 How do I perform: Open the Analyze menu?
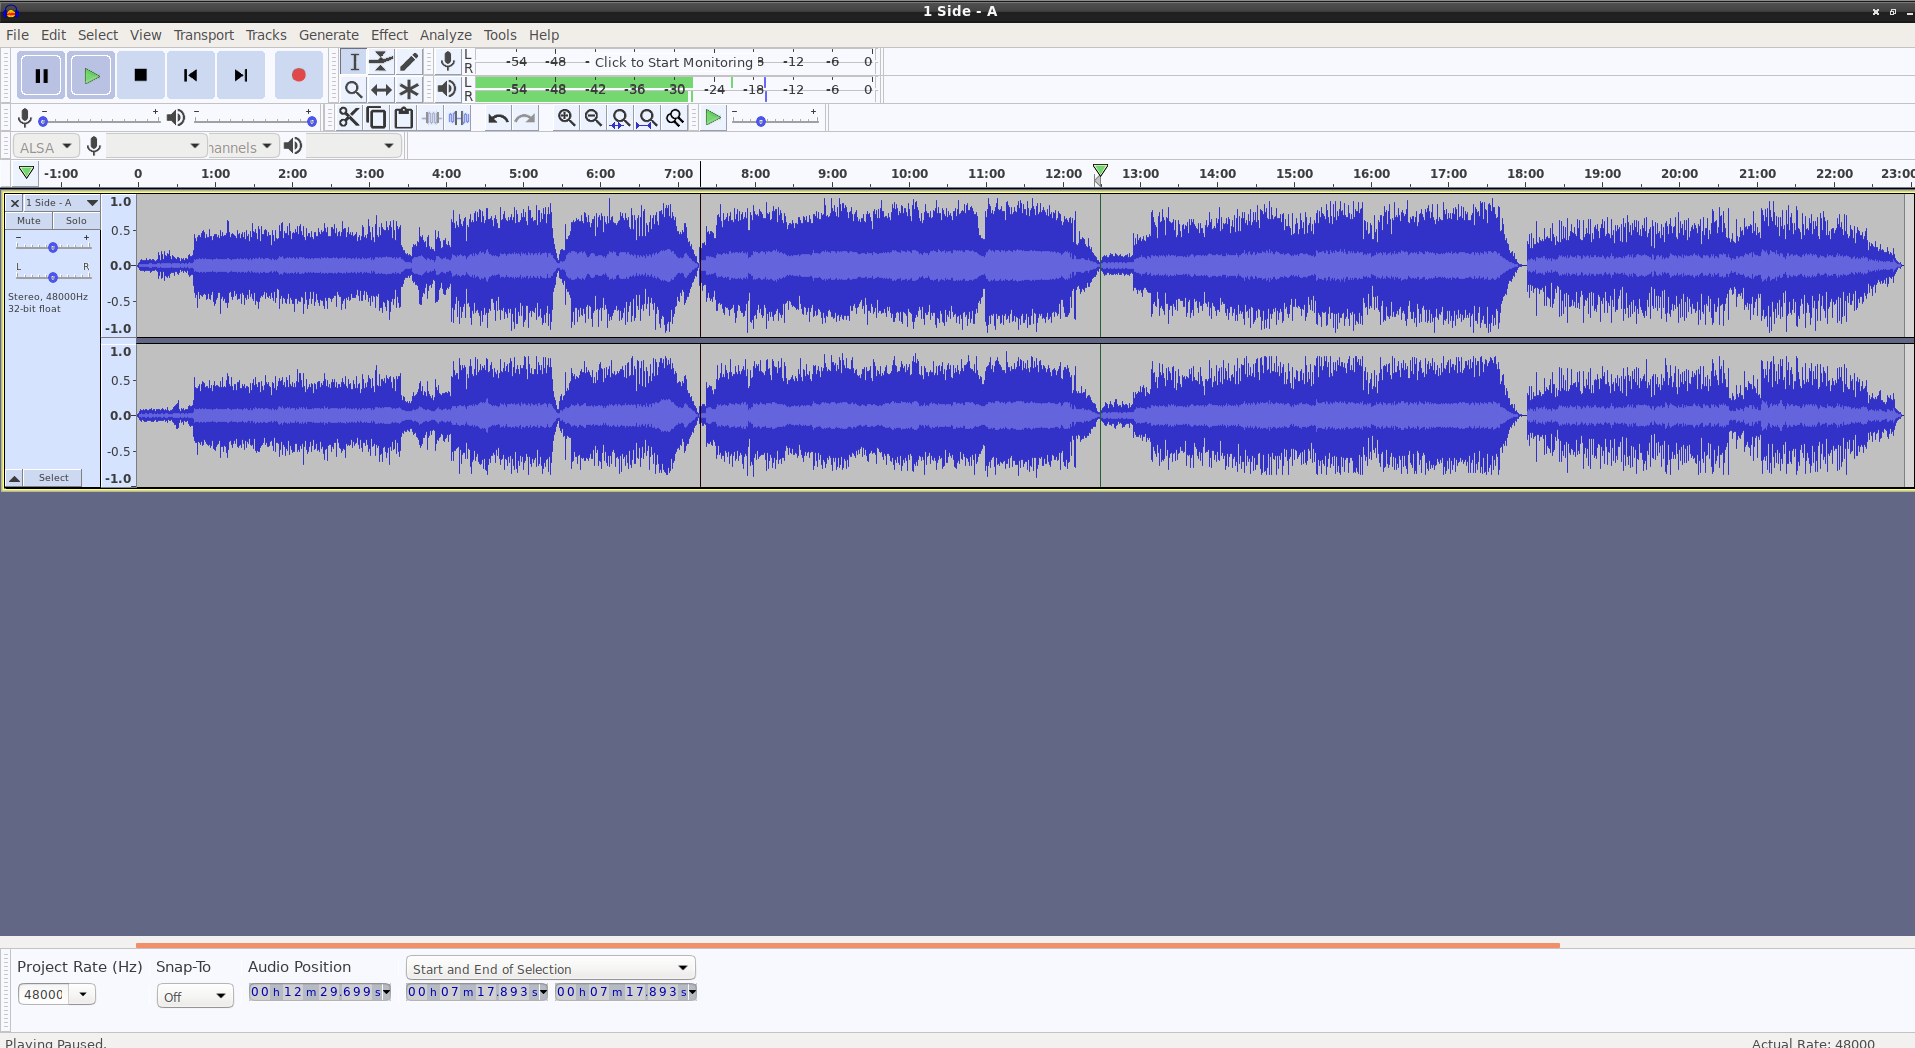pos(445,35)
